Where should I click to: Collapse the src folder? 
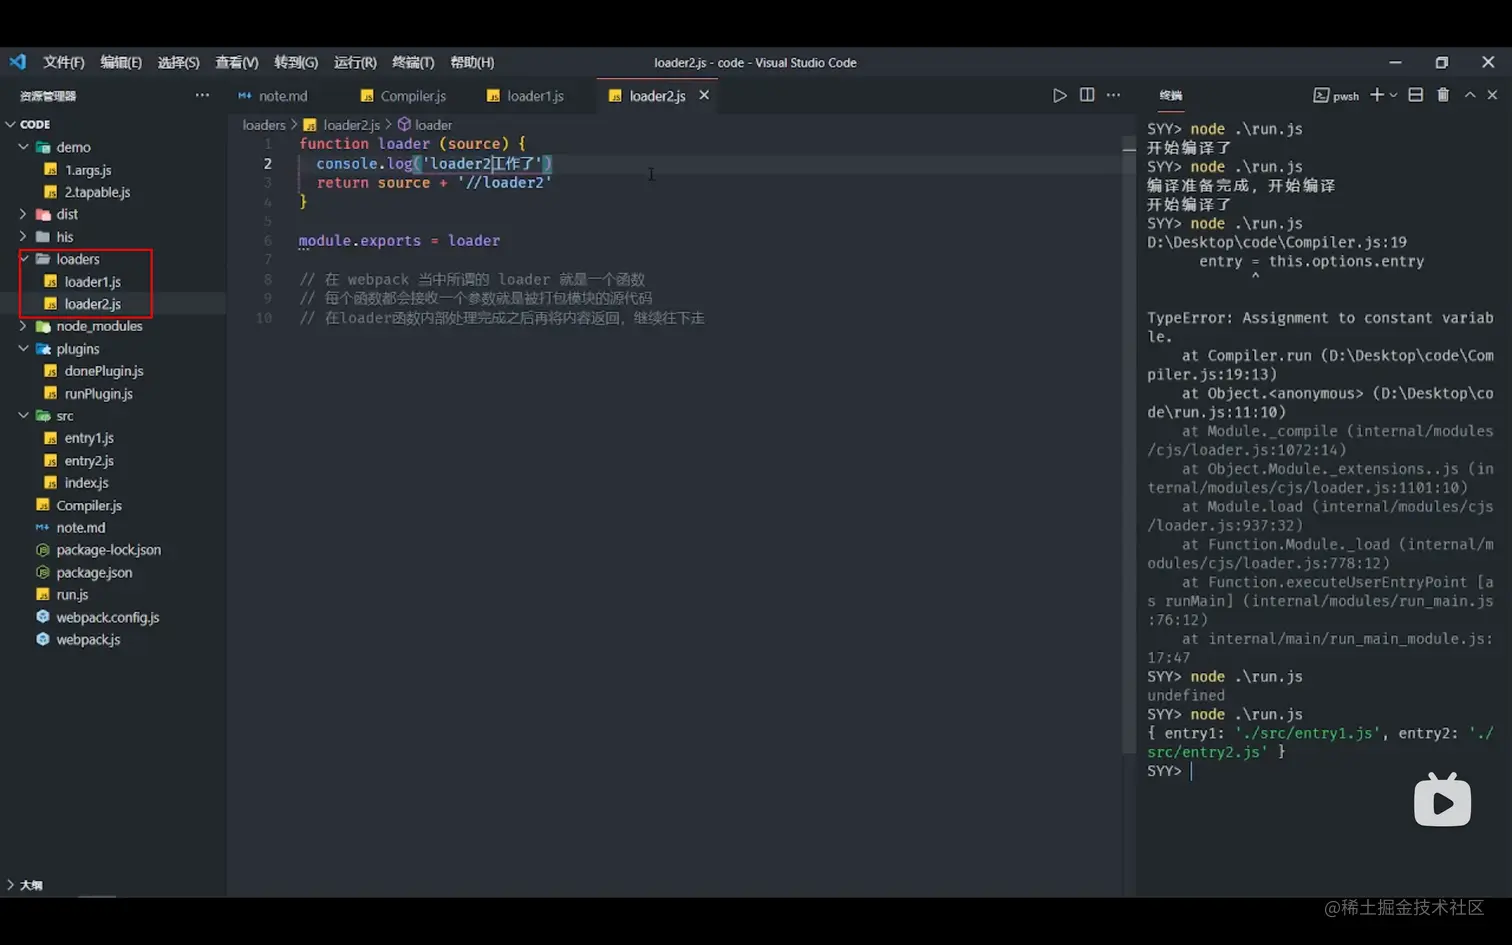click(x=24, y=416)
